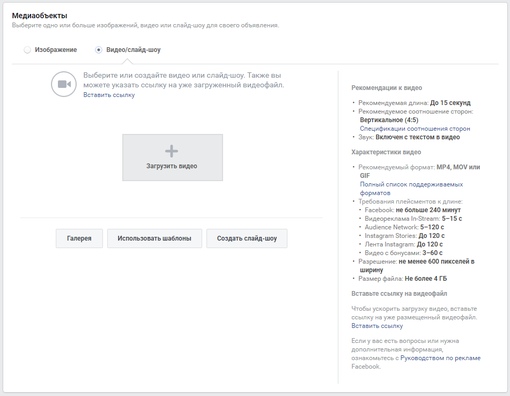Click Создать слайд-шоу button

pos(247,238)
